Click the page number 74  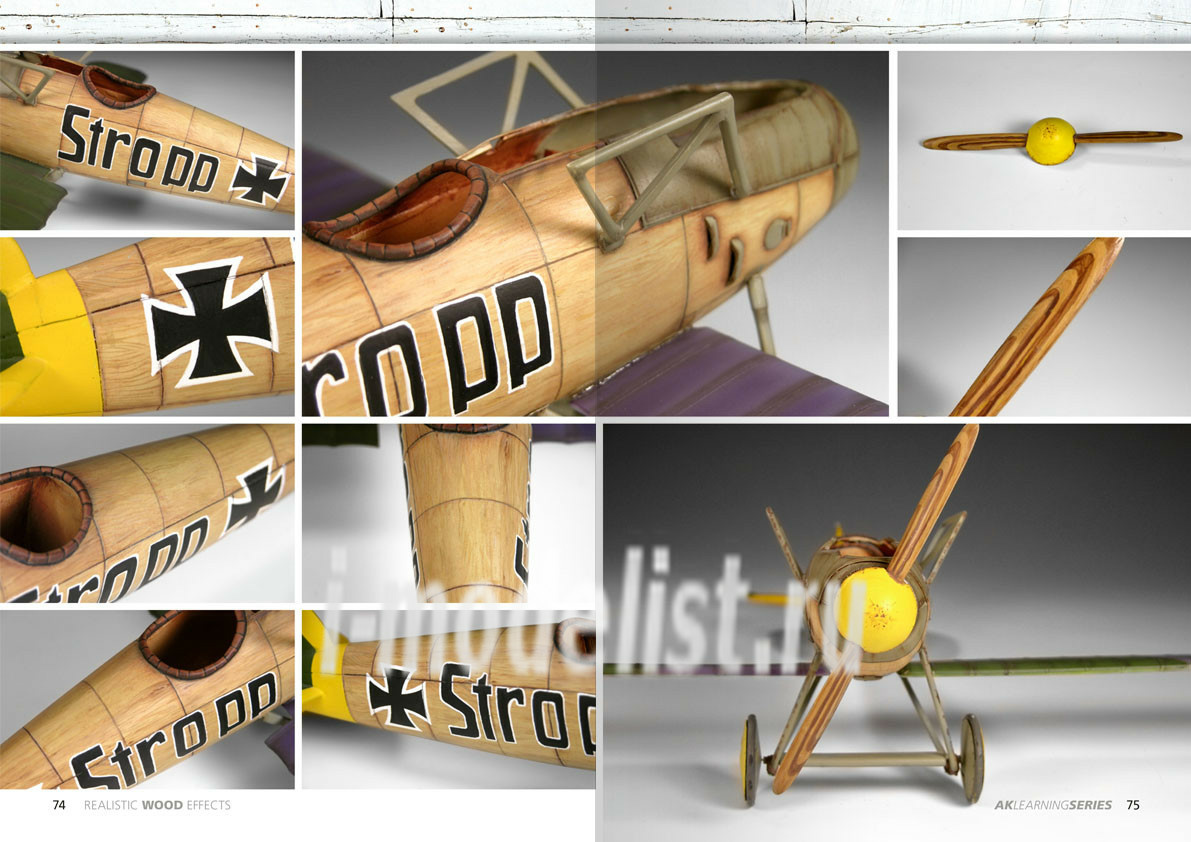pos(59,805)
